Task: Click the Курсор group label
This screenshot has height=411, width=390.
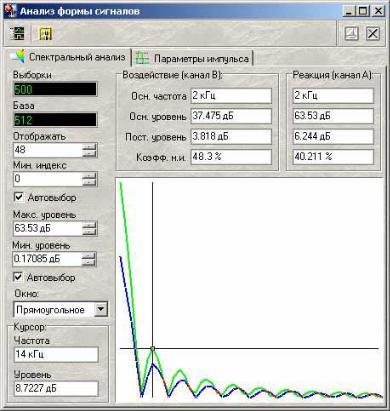Action: (x=30, y=327)
